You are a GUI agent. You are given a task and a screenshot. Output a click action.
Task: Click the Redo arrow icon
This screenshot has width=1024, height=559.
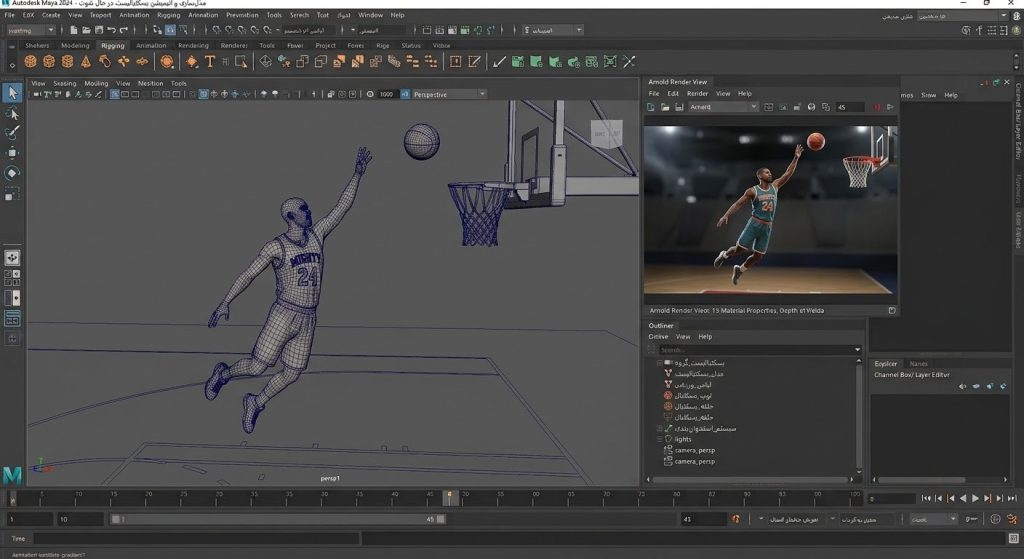(123, 30)
